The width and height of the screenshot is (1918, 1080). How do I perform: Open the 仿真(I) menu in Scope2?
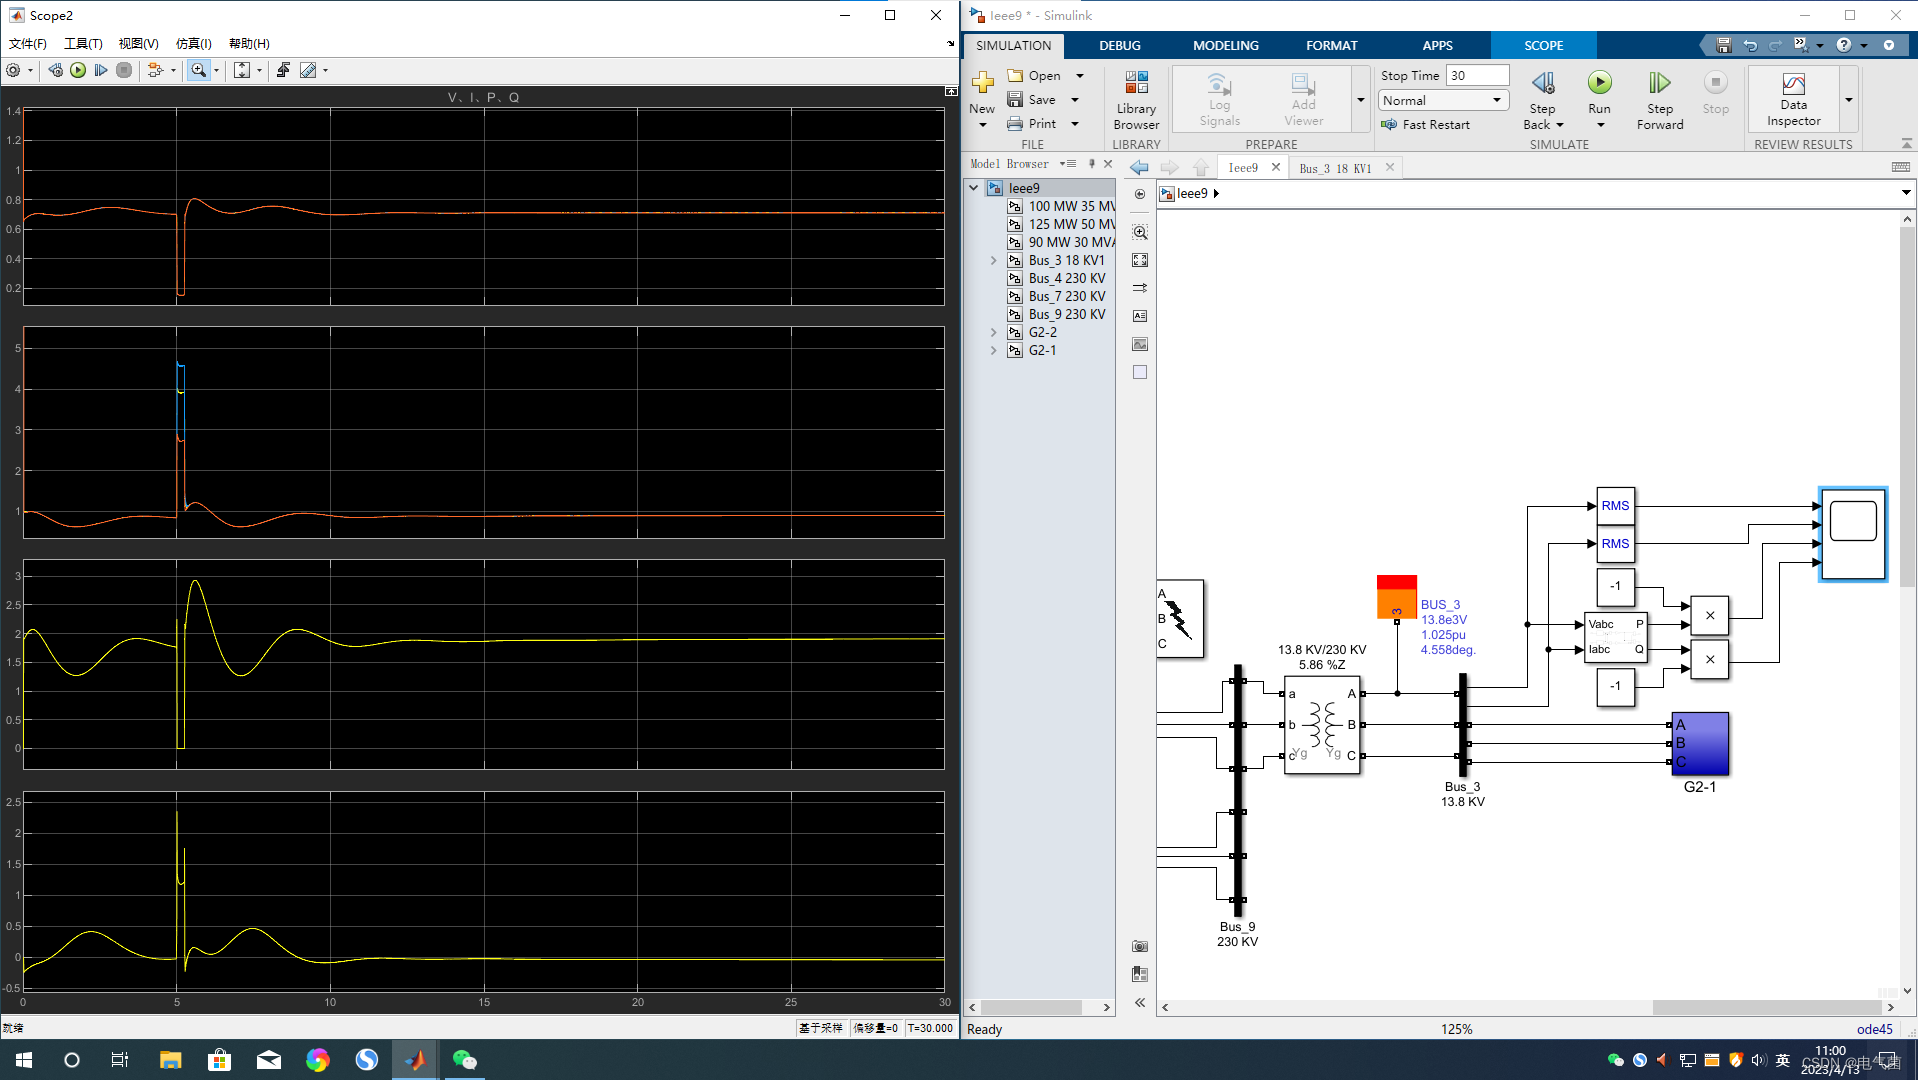(x=192, y=43)
